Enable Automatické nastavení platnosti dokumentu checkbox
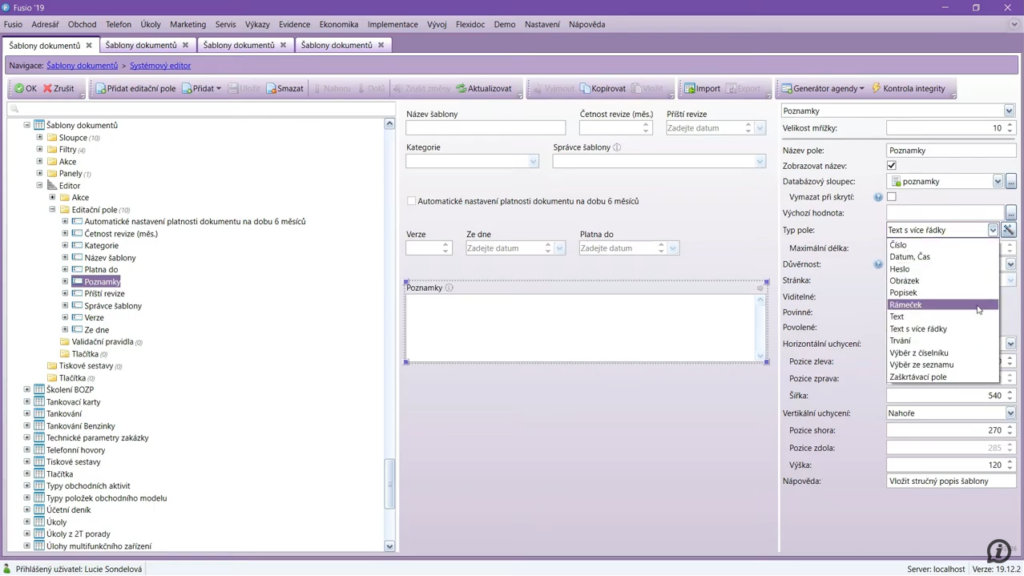This screenshot has width=1024, height=576. (x=411, y=201)
